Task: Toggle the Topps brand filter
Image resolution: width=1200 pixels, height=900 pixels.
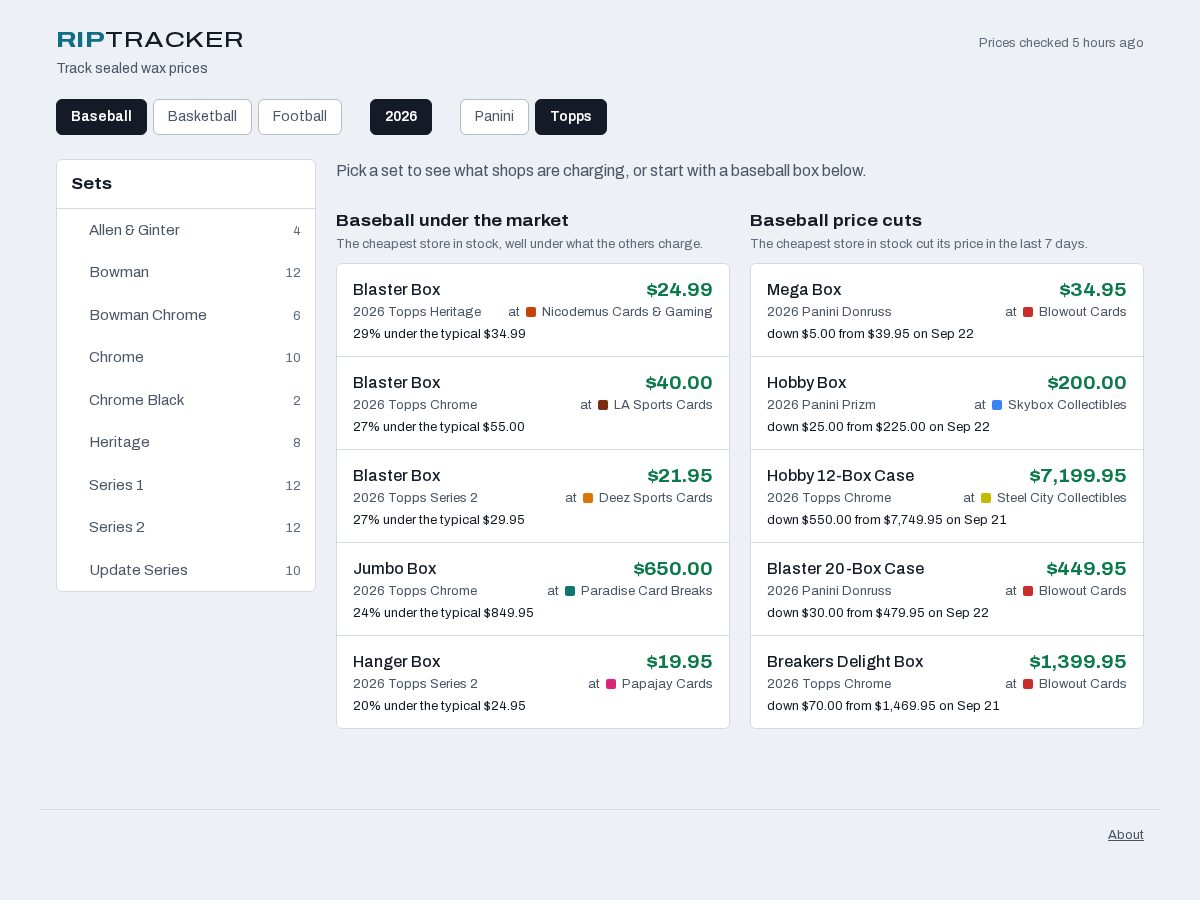Action: (x=571, y=117)
